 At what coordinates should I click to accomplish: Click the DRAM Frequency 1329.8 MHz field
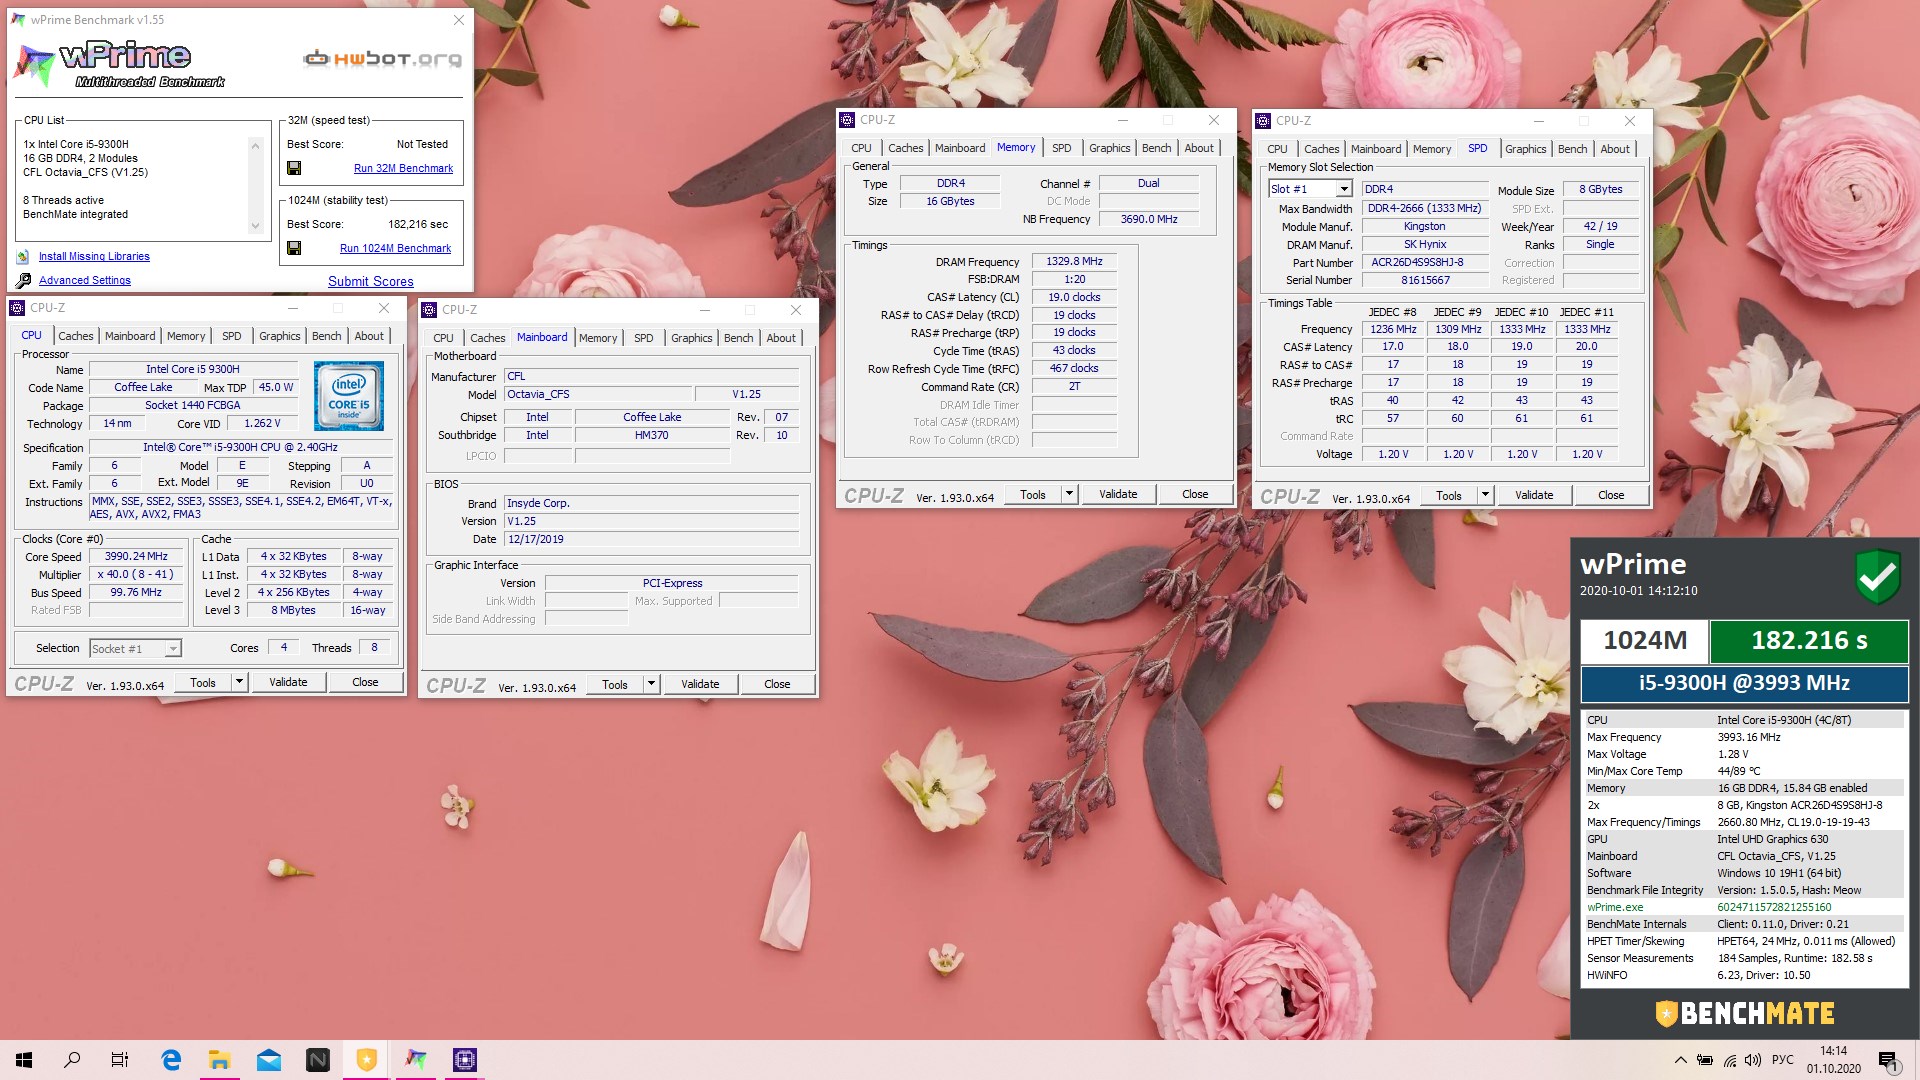coord(1075,261)
